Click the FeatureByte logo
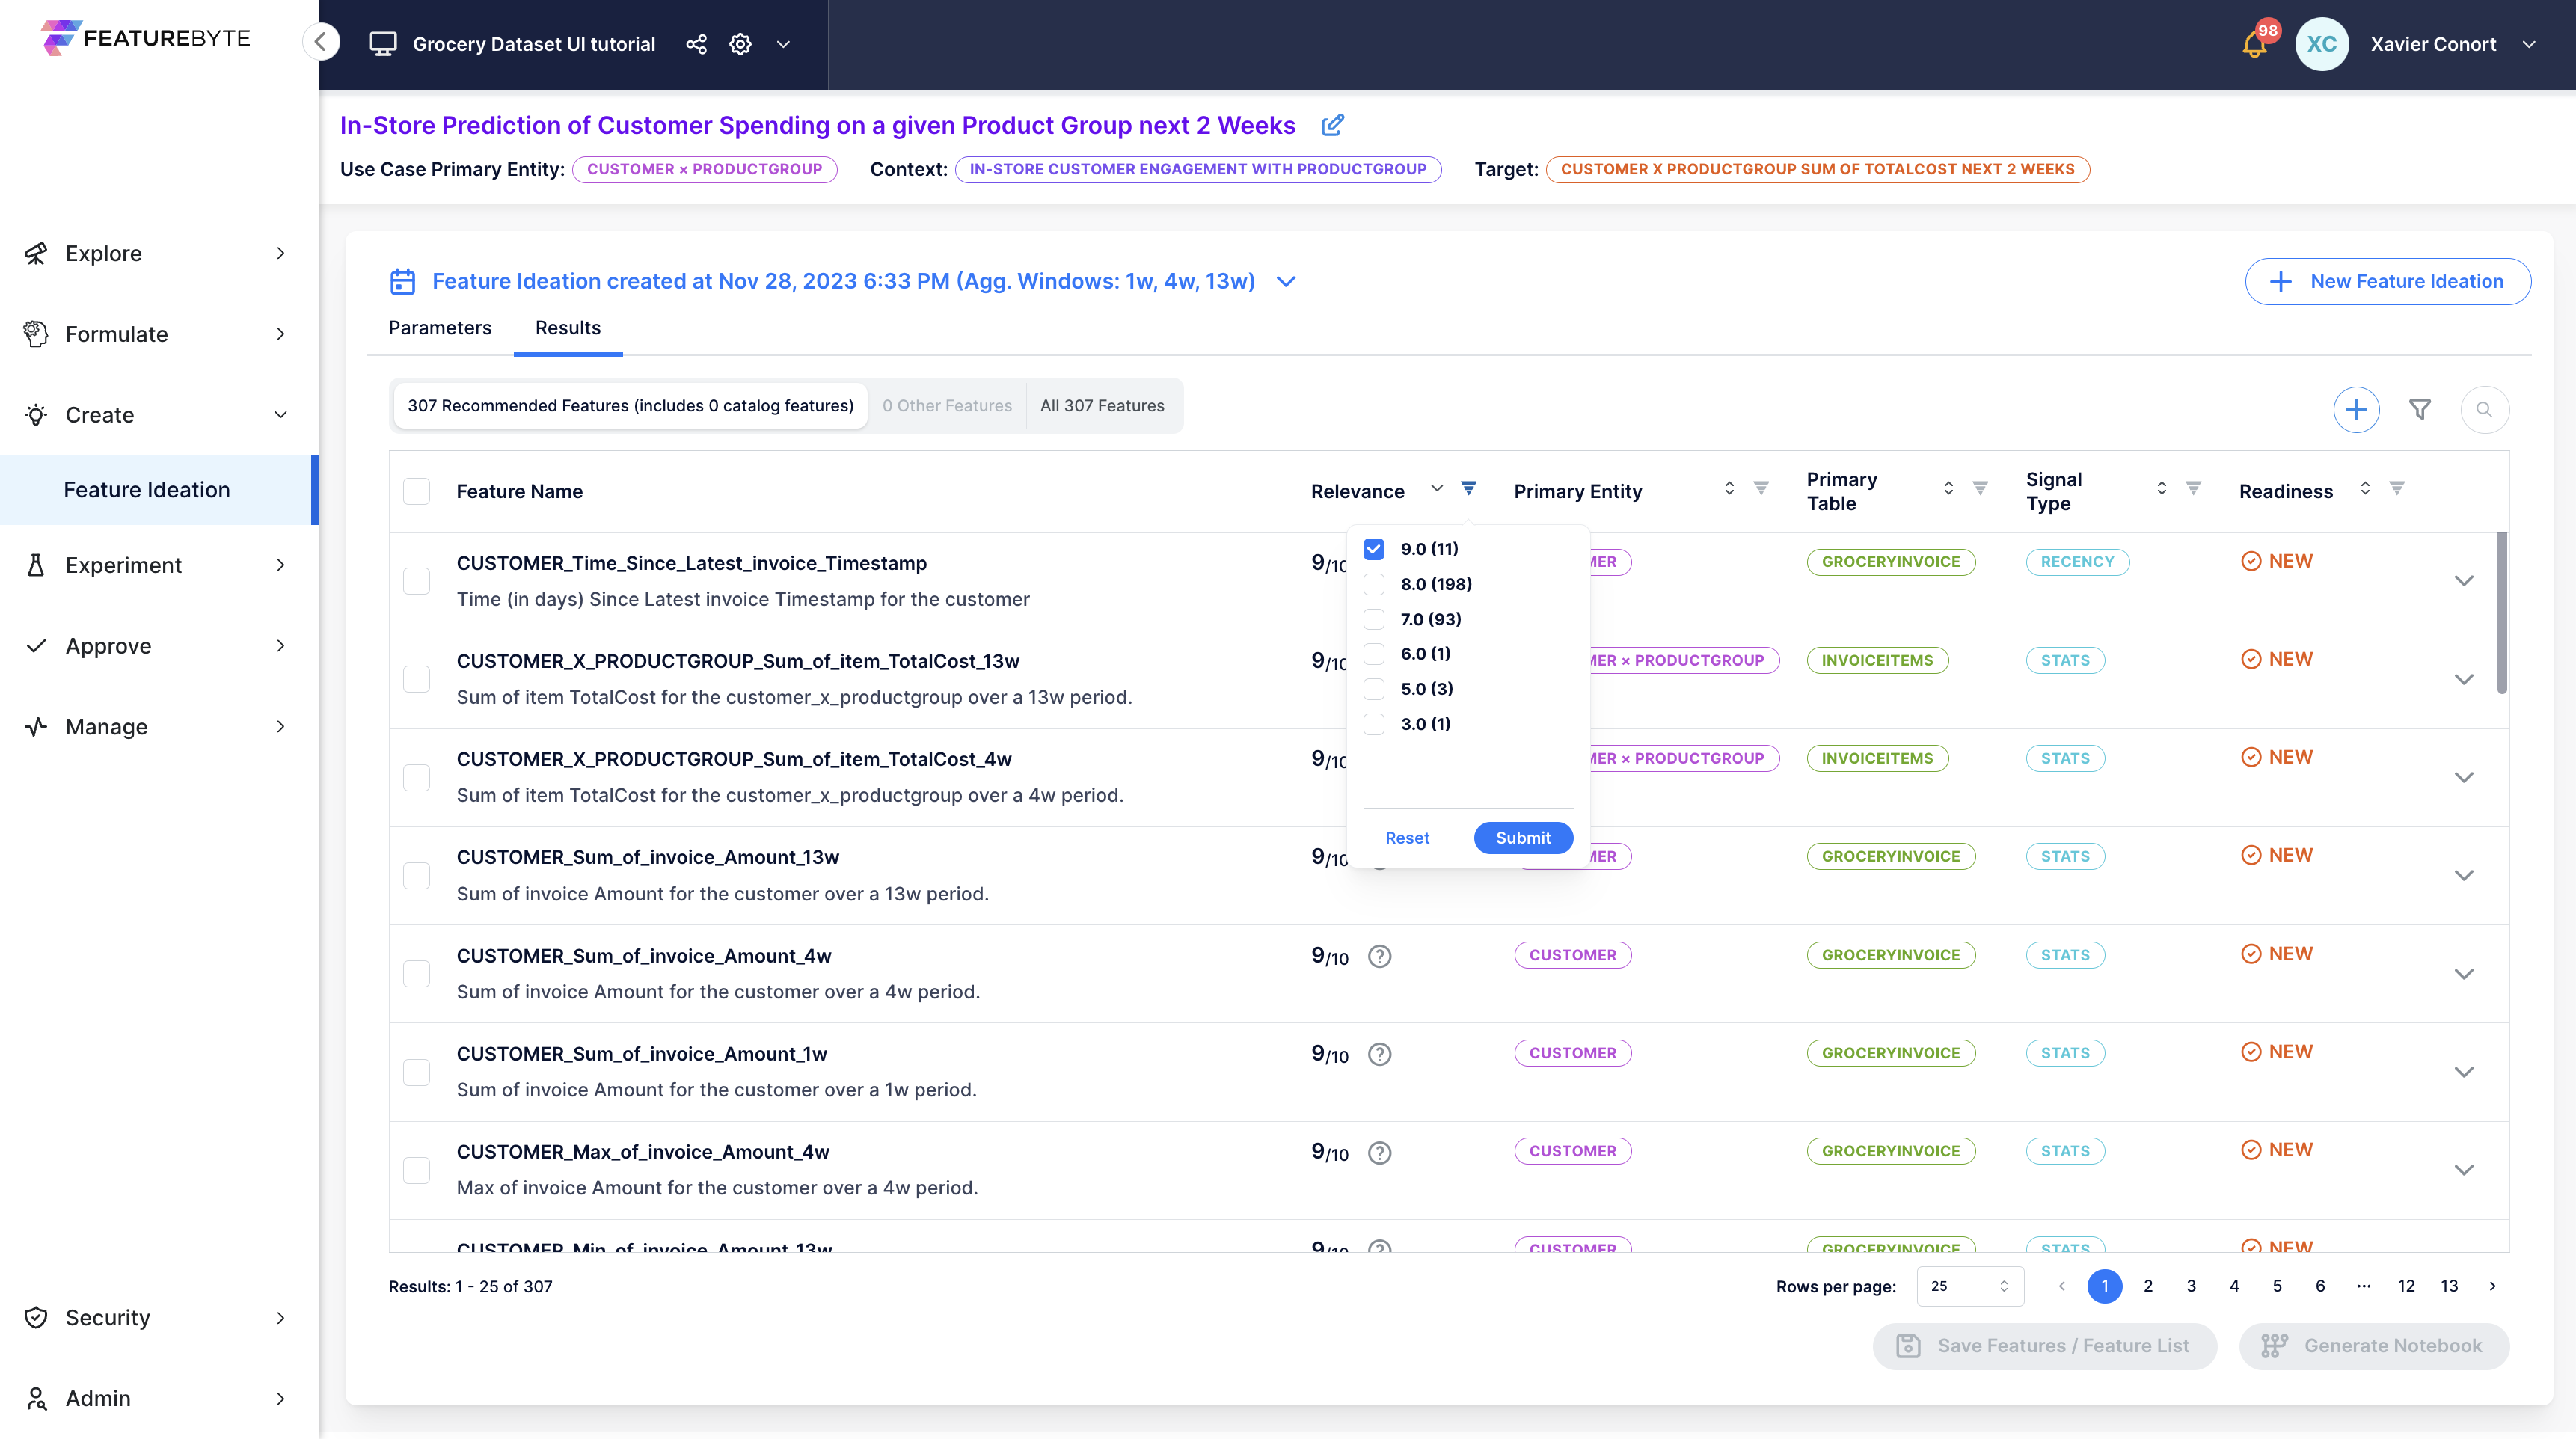This screenshot has width=2576, height=1439. click(146, 38)
